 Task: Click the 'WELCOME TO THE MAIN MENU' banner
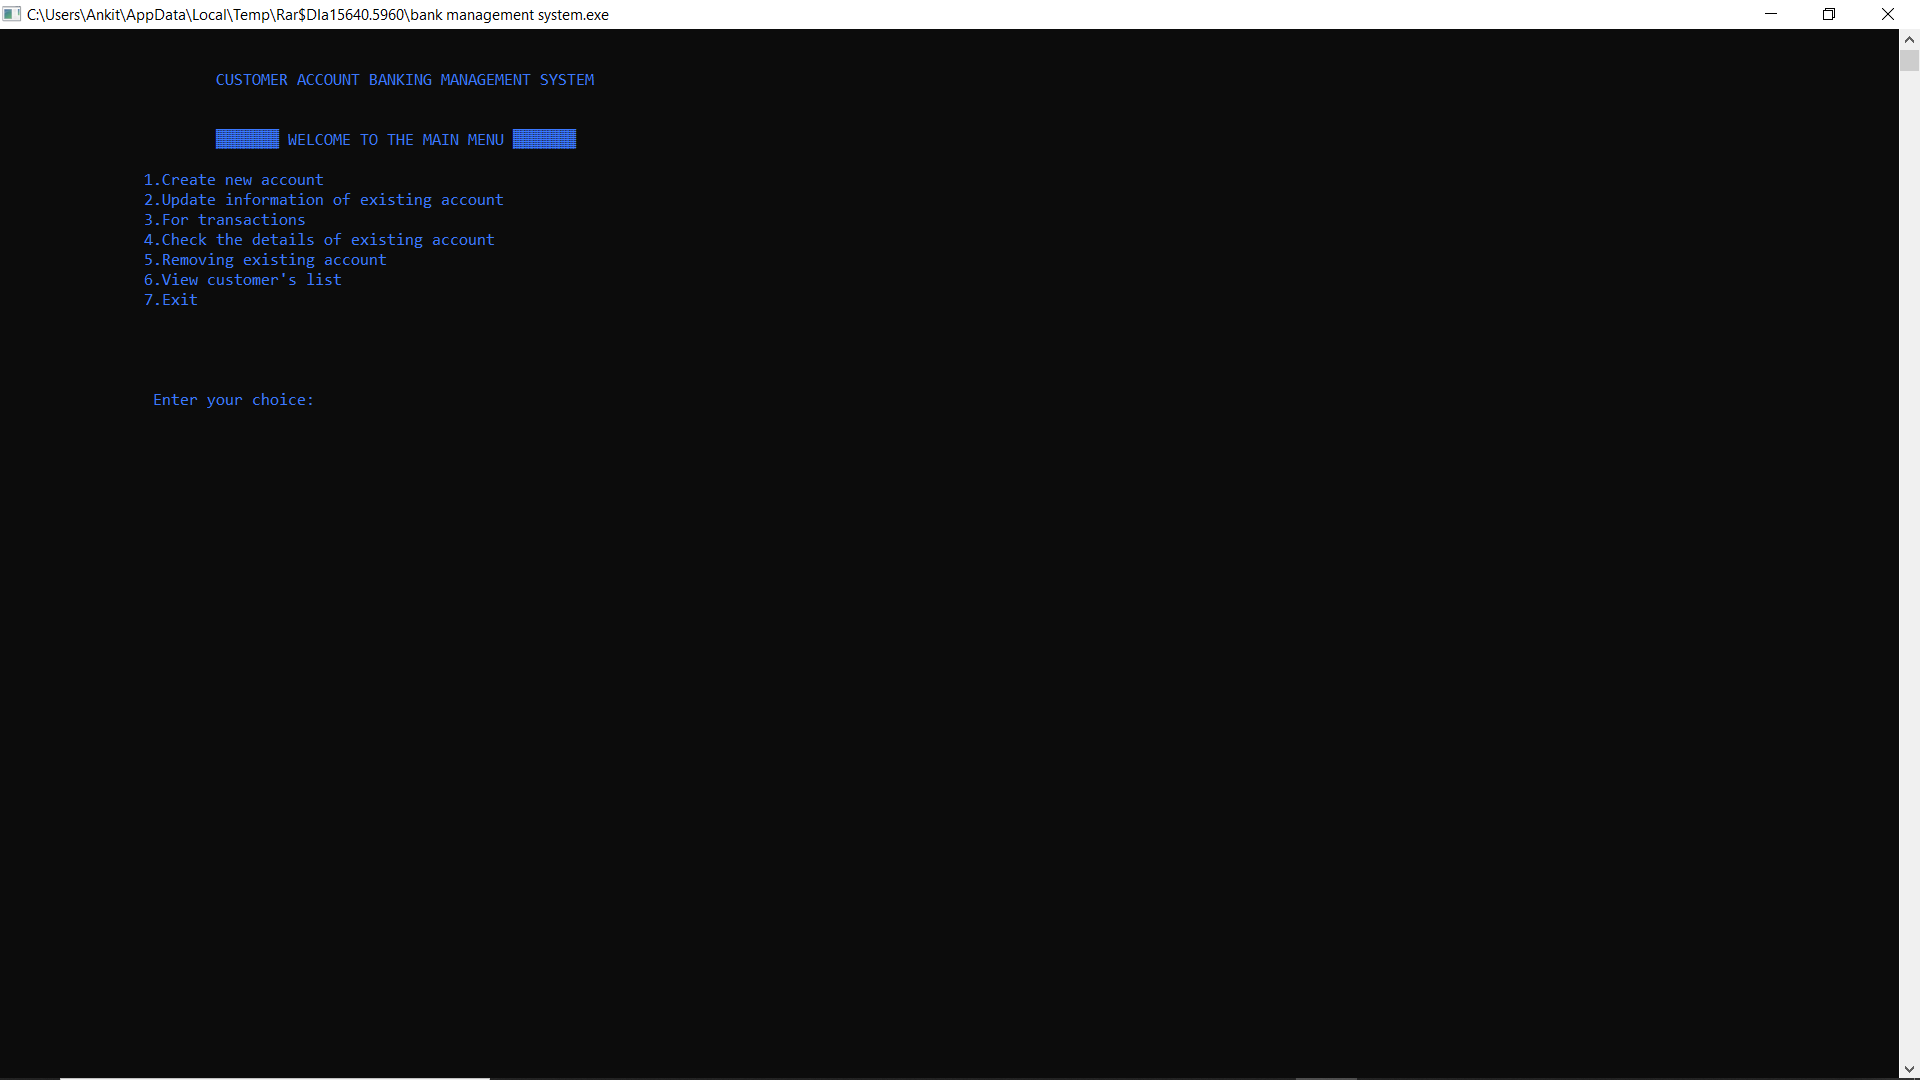[395, 140]
